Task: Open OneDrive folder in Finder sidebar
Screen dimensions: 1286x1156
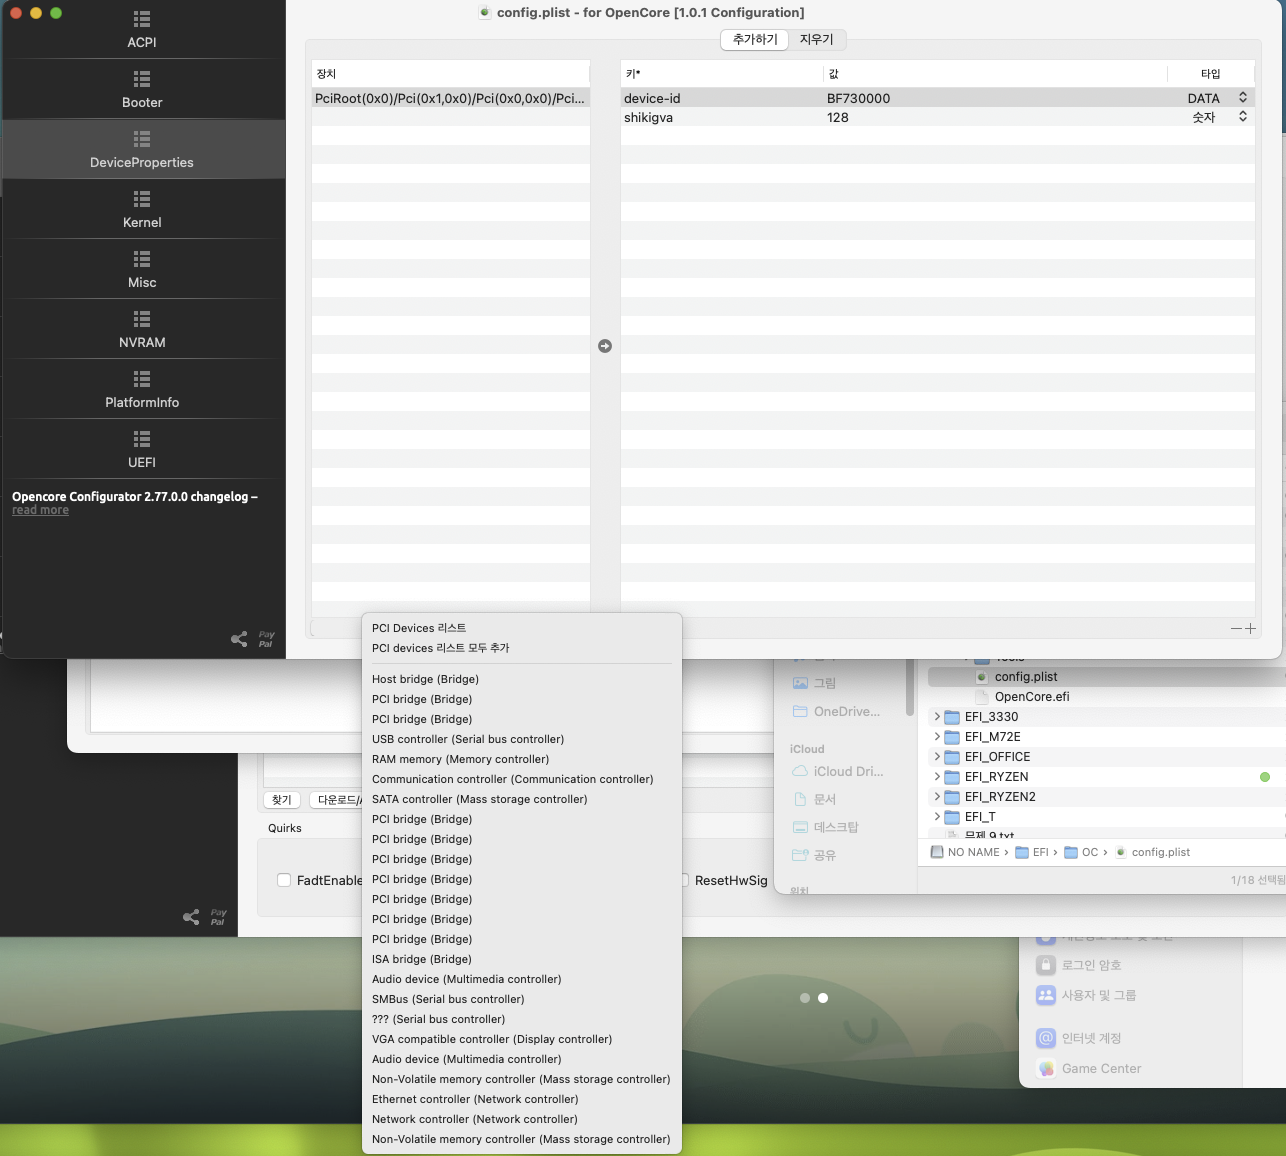Action: click(837, 711)
